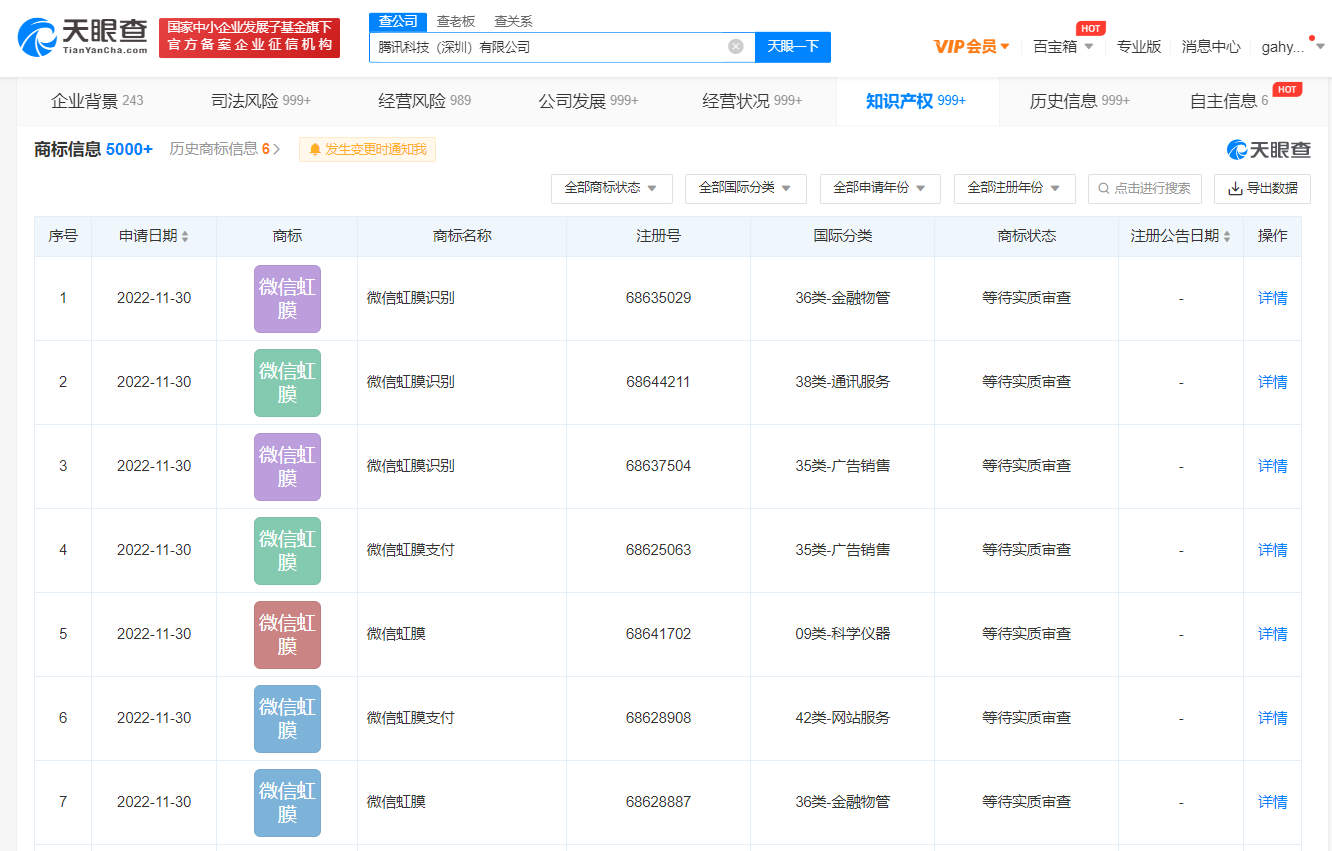1332x851 pixels.
Task: Select the 查老板 search tab
Action: pos(456,21)
